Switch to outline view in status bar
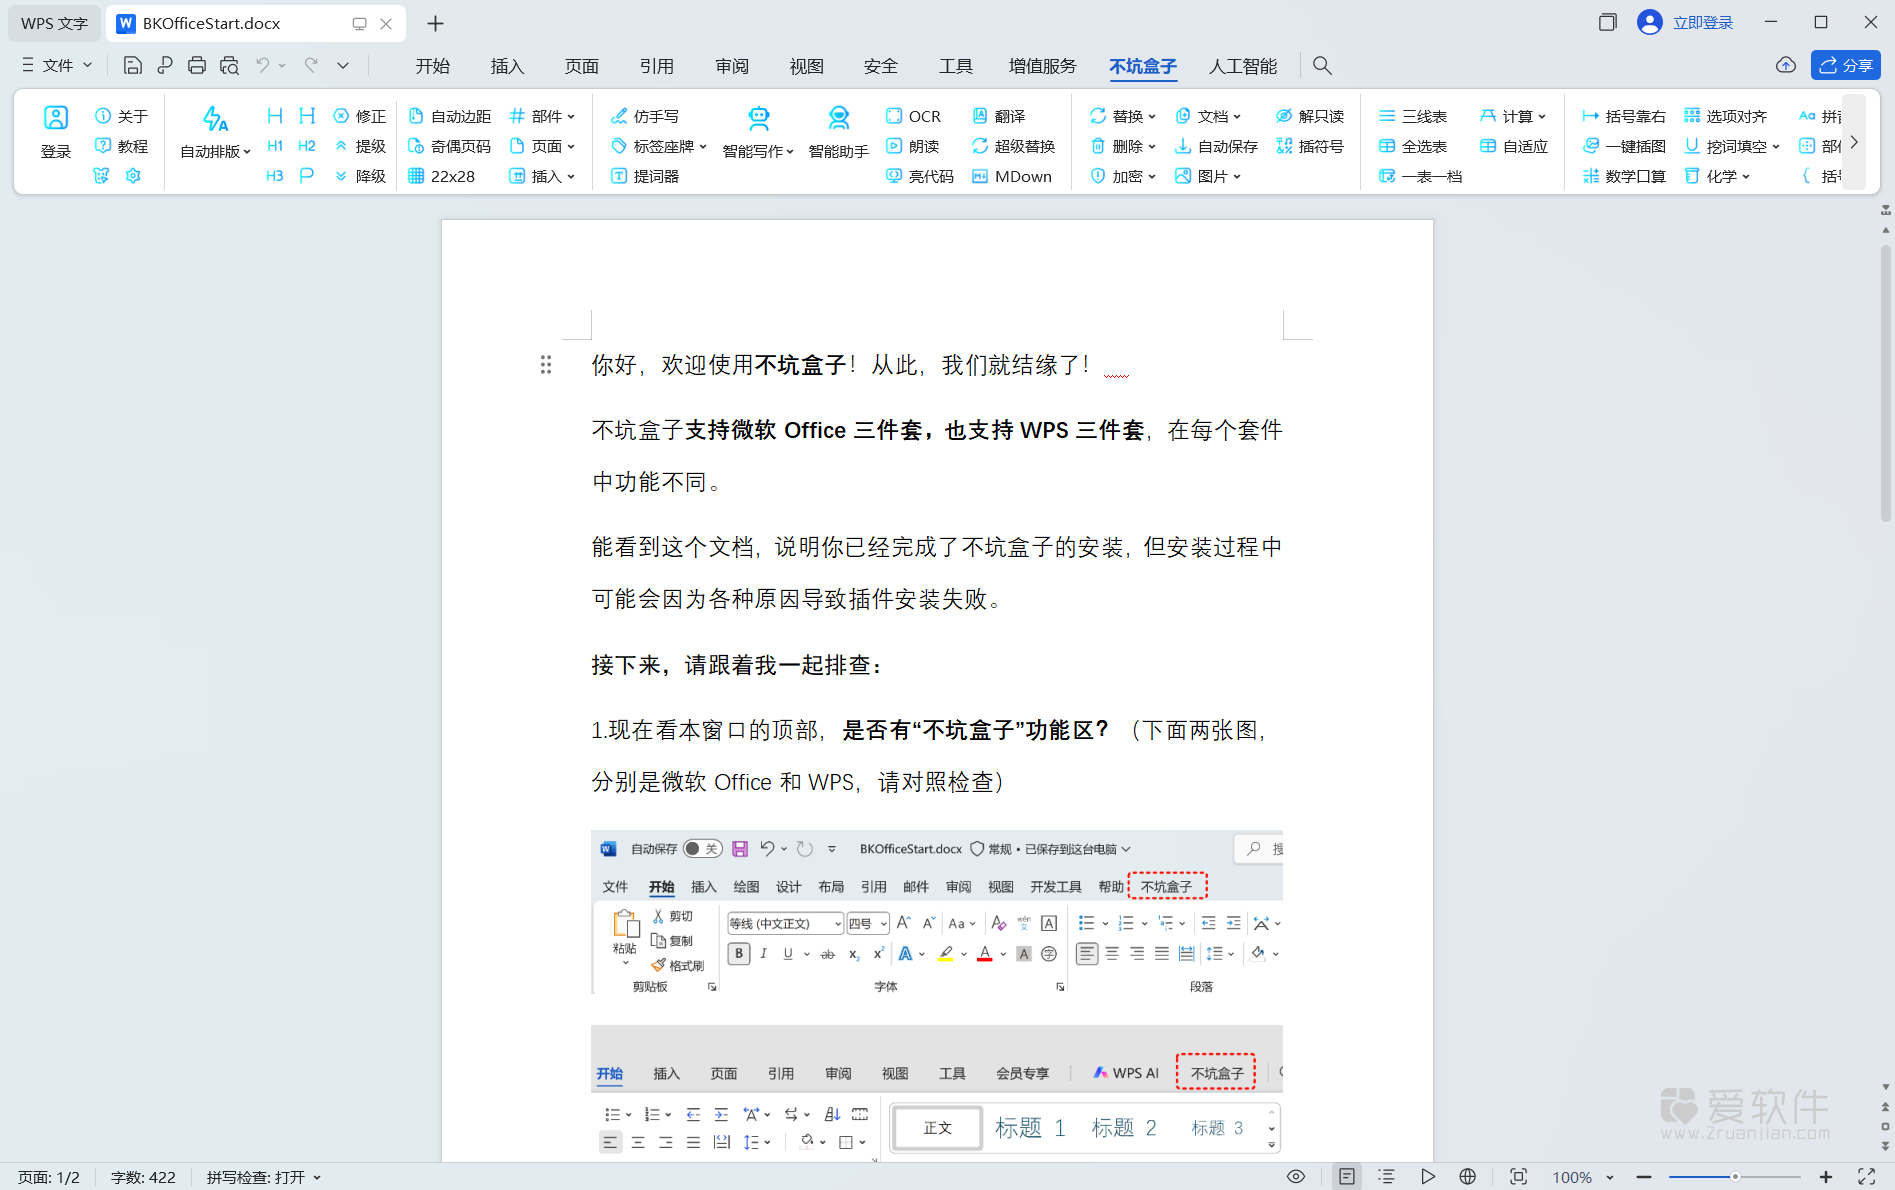The width and height of the screenshot is (1895, 1190). pos(1386,1177)
